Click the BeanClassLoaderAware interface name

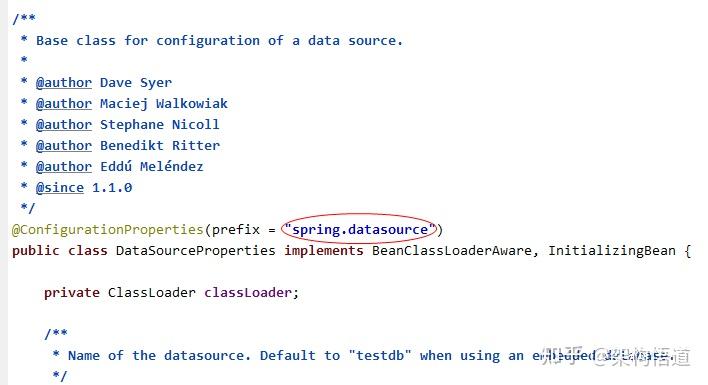click(452, 250)
